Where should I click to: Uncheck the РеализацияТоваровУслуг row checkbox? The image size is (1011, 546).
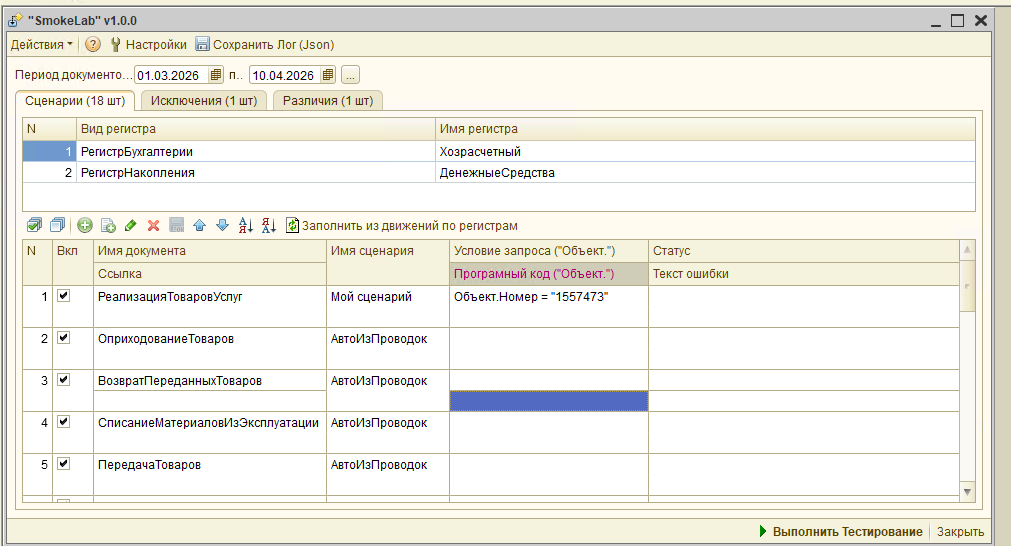click(64, 296)
